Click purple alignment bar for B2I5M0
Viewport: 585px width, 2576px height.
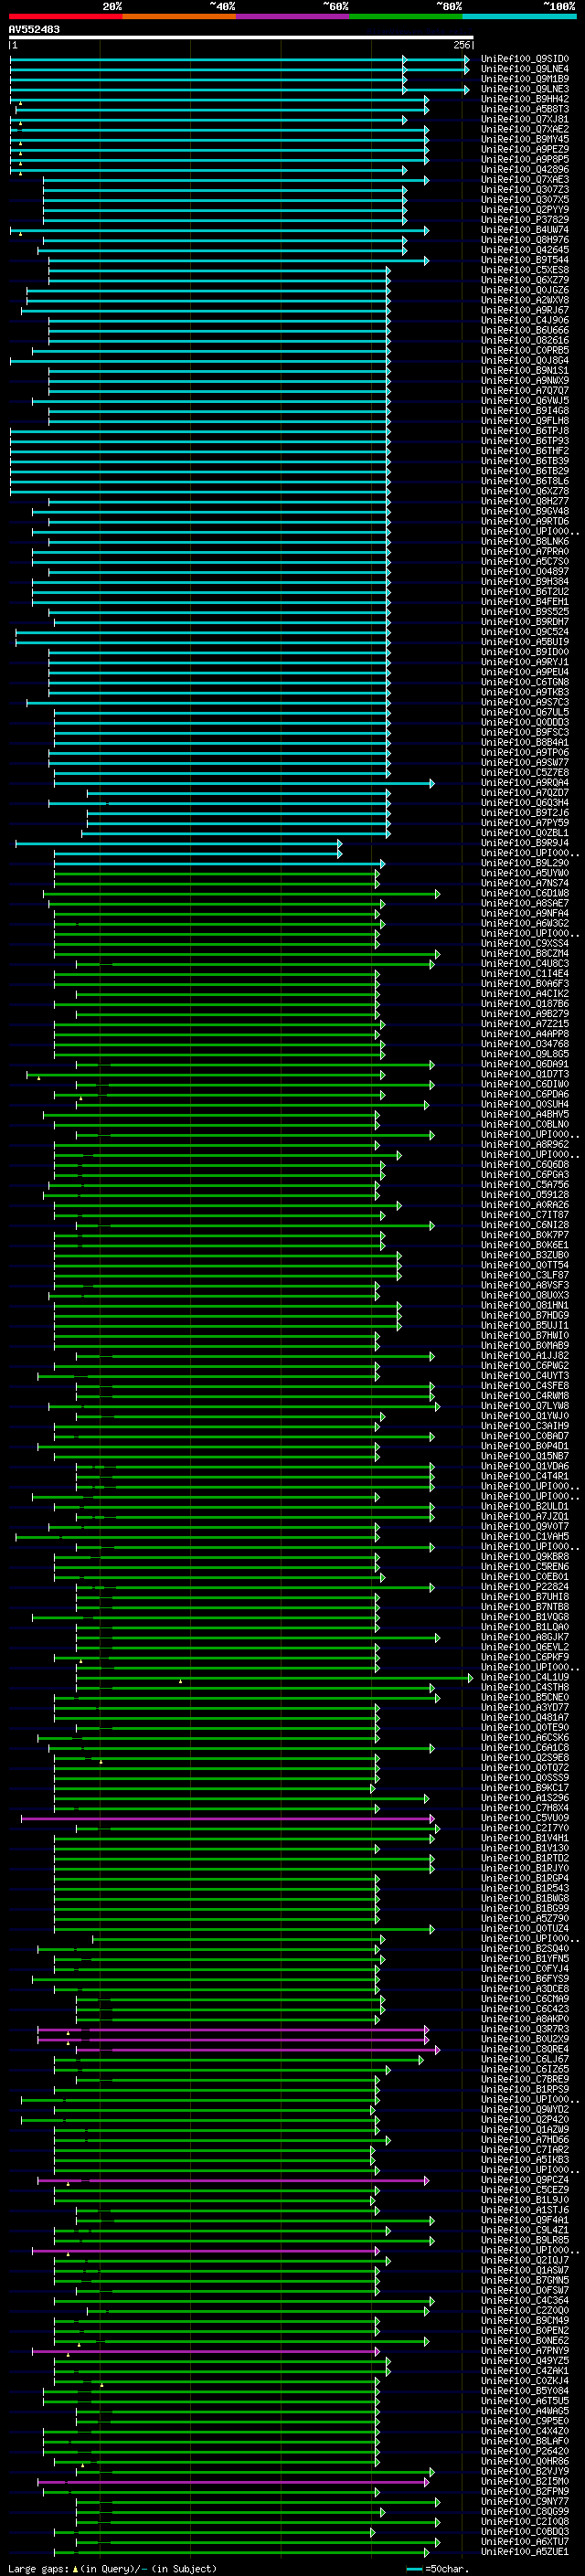tap(235, 2481)
